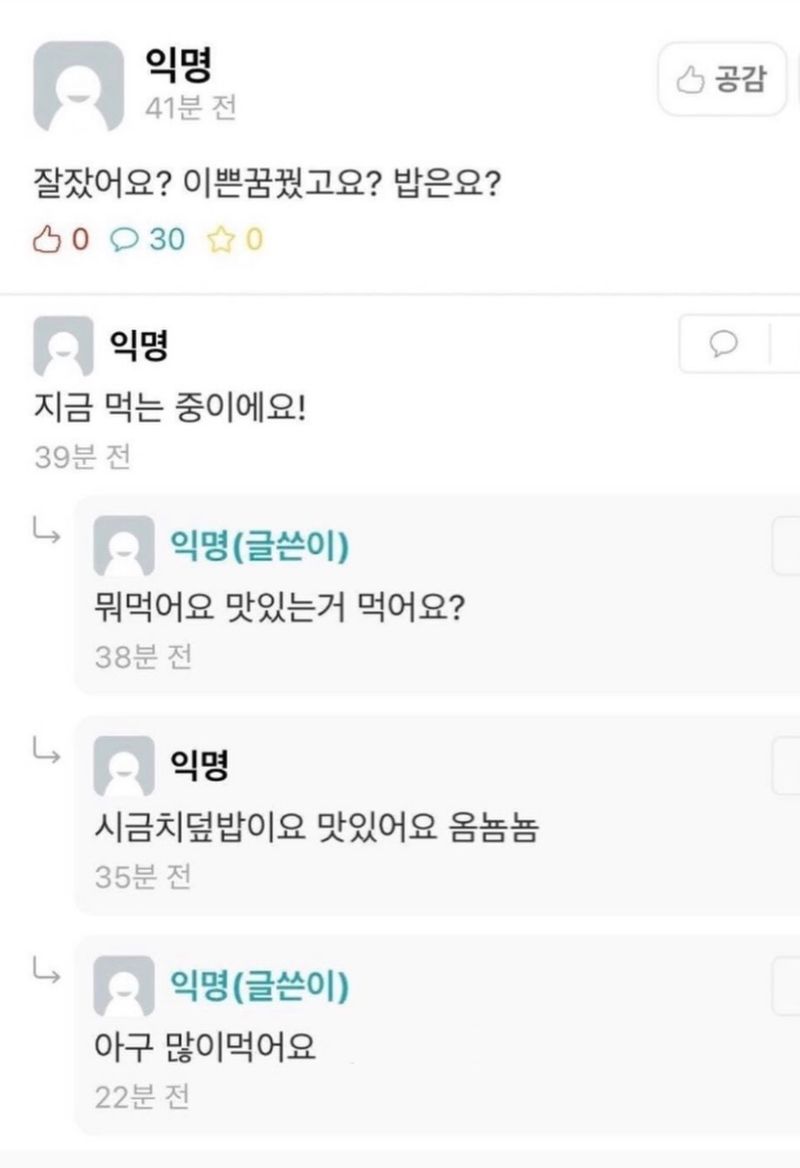The image size is (800, 1168).
Task: Click reply arrow before '아구 많이먹어요' reply
Action: [46, 972]
